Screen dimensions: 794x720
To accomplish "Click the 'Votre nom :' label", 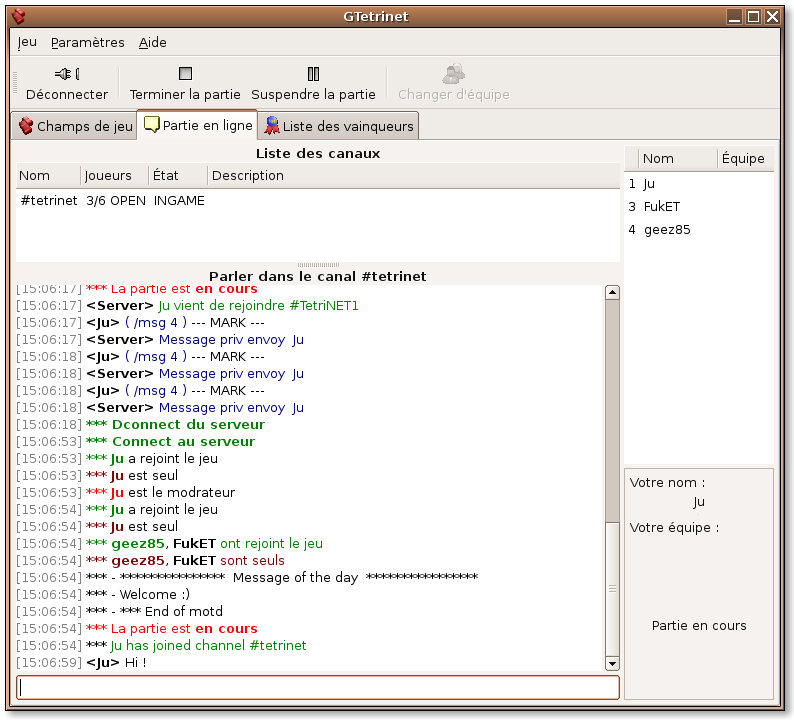I will click(667, 483).
